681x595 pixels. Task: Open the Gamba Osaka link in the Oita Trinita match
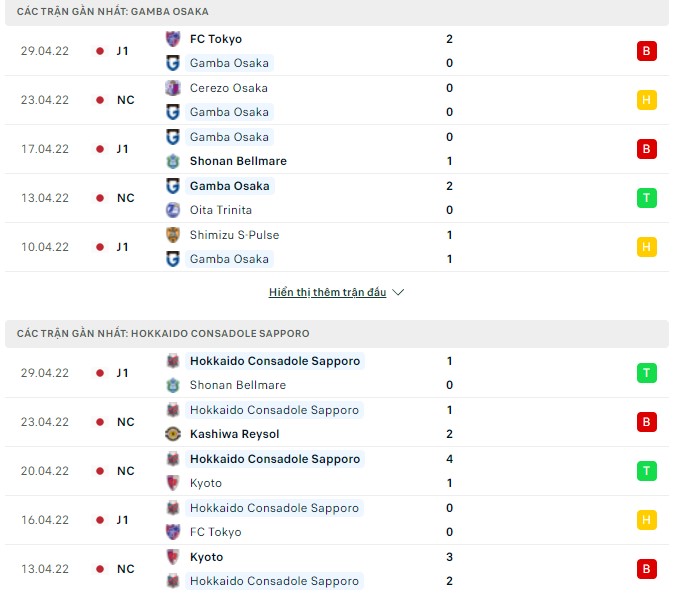click(x=230, y=186)
